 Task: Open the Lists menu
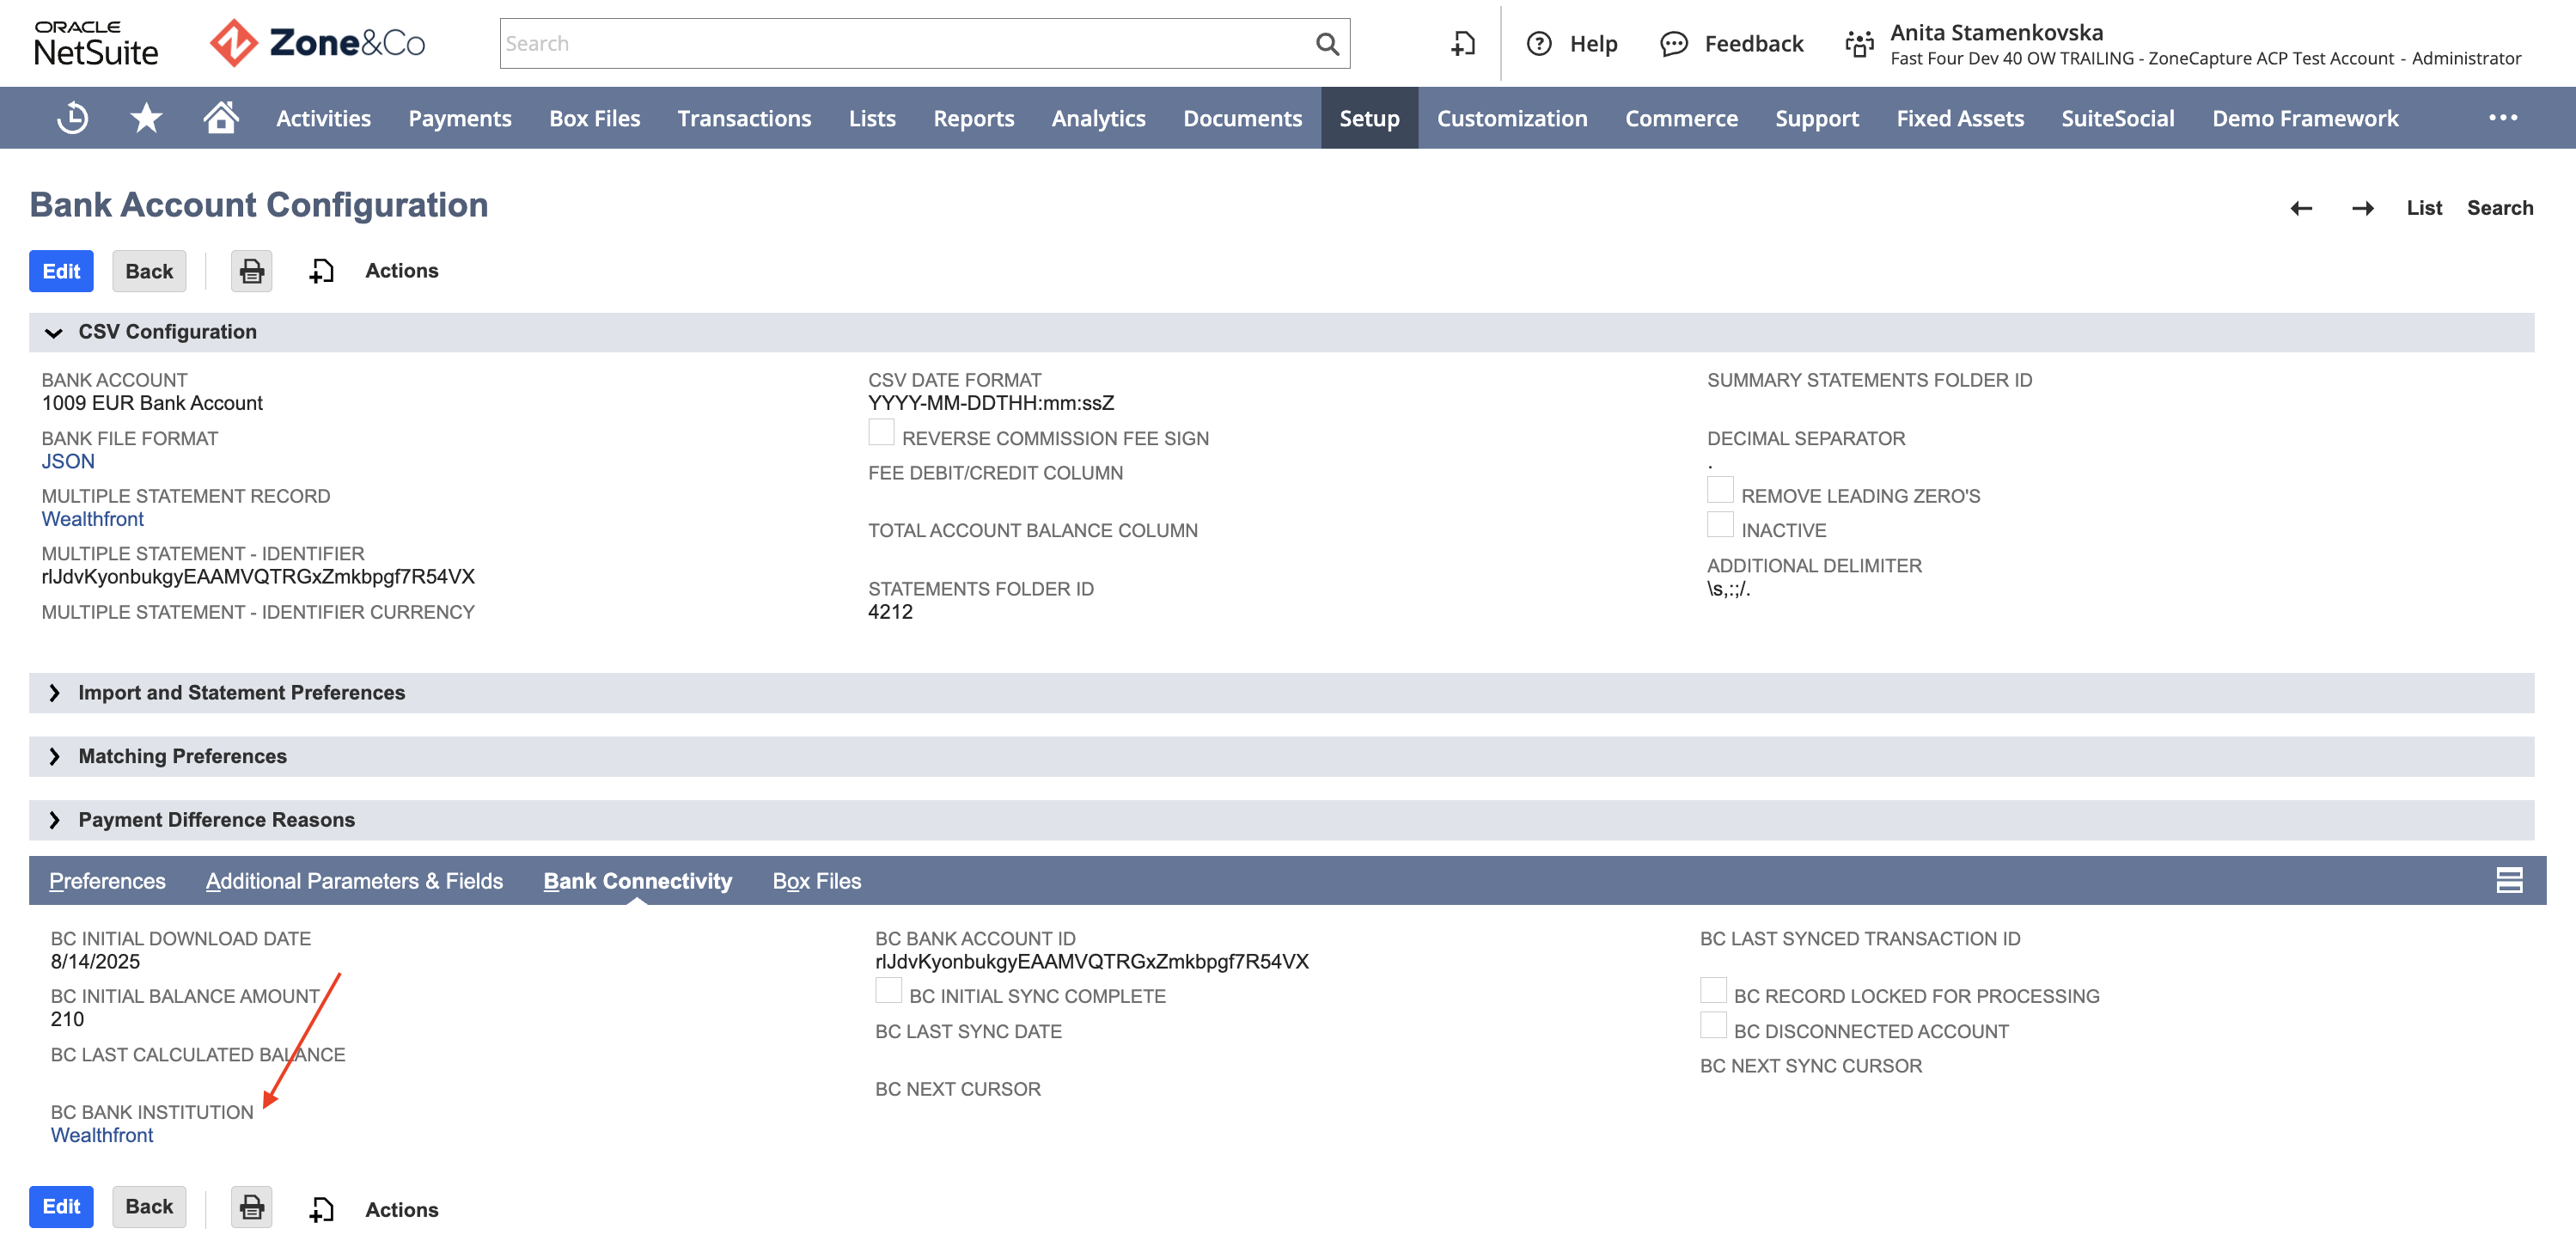872,118
